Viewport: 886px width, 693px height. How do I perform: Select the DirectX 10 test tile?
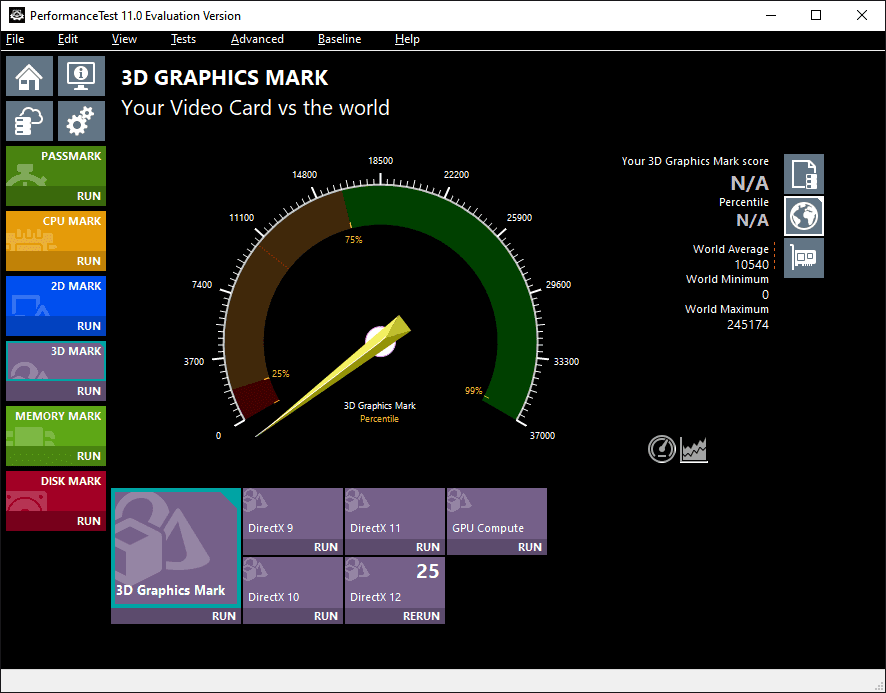[293, 583]
